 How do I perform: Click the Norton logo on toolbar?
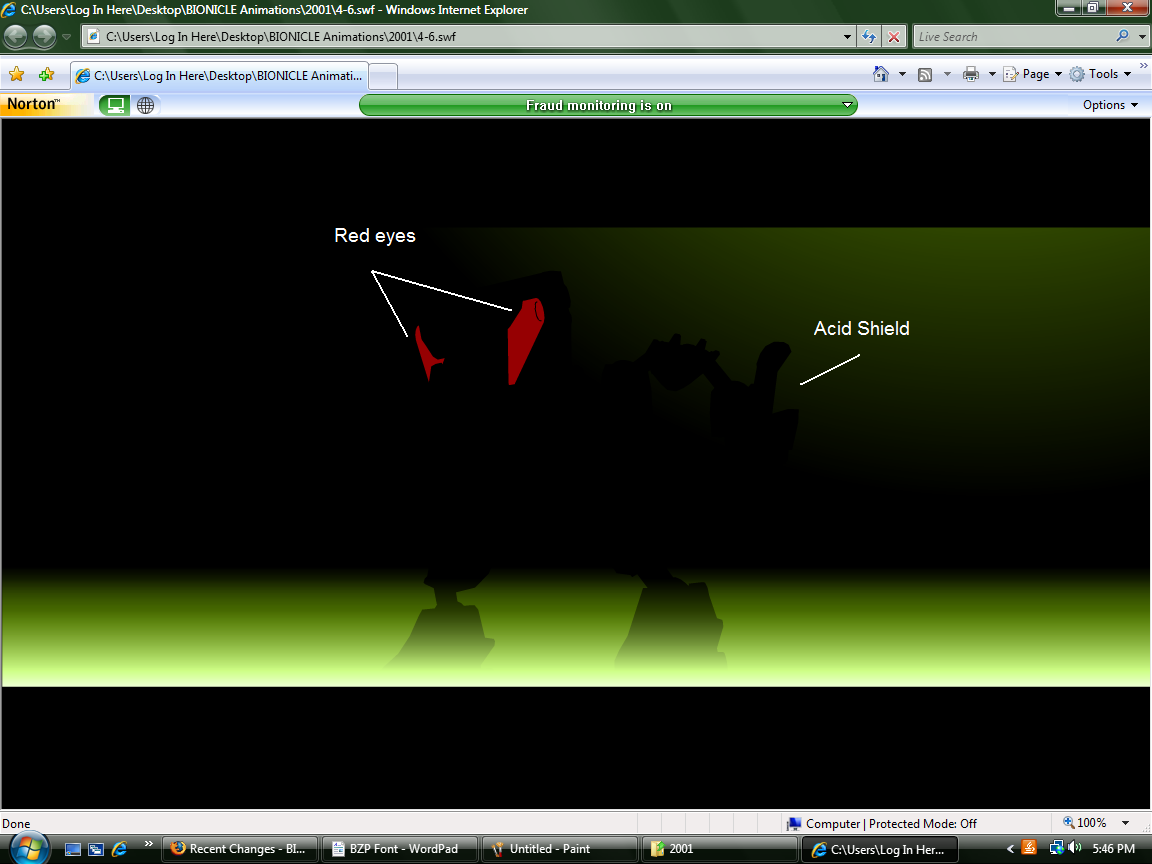click(33, 104)
